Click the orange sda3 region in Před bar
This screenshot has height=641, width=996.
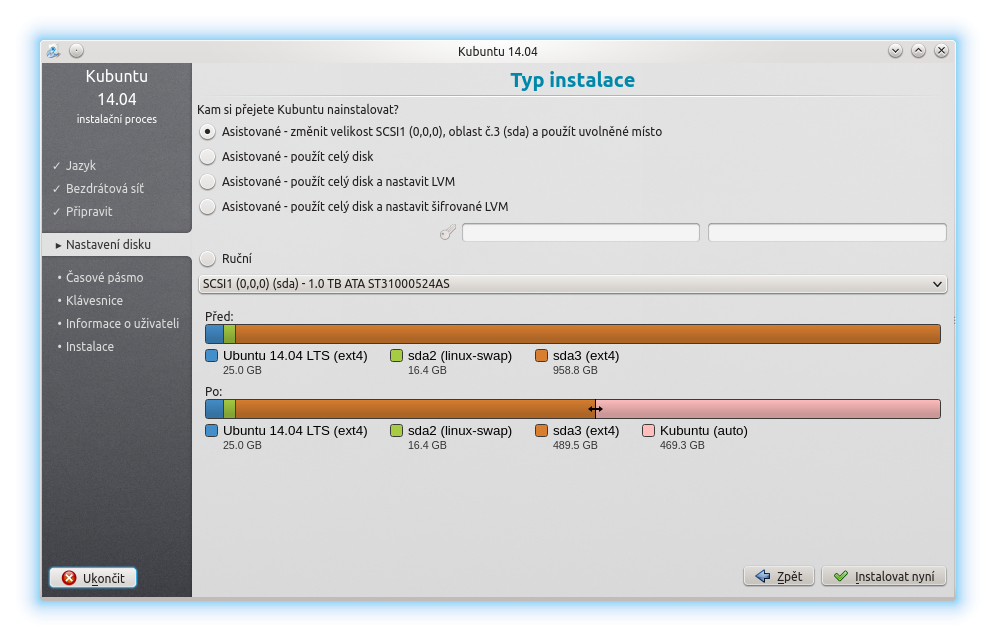coord(588,334)
